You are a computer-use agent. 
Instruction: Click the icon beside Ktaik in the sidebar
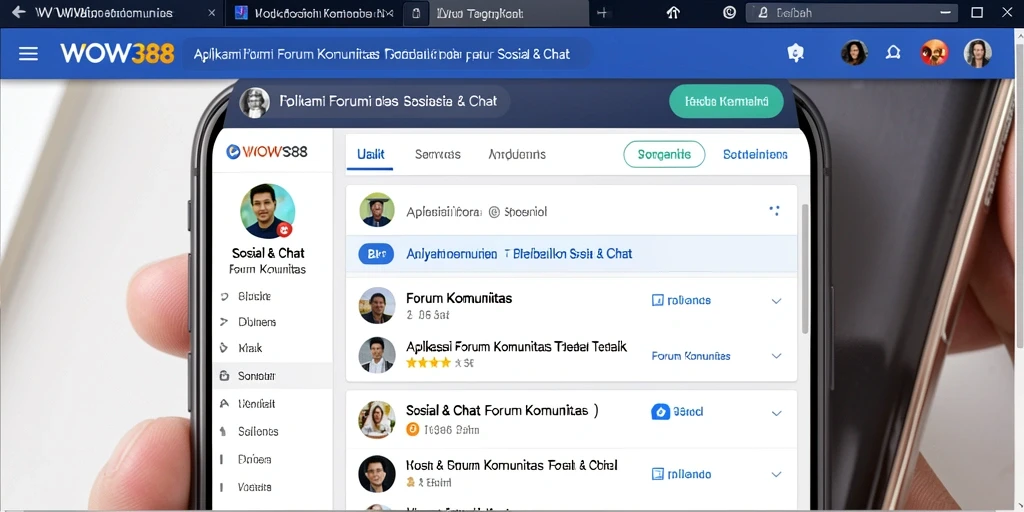pos(224,348)
